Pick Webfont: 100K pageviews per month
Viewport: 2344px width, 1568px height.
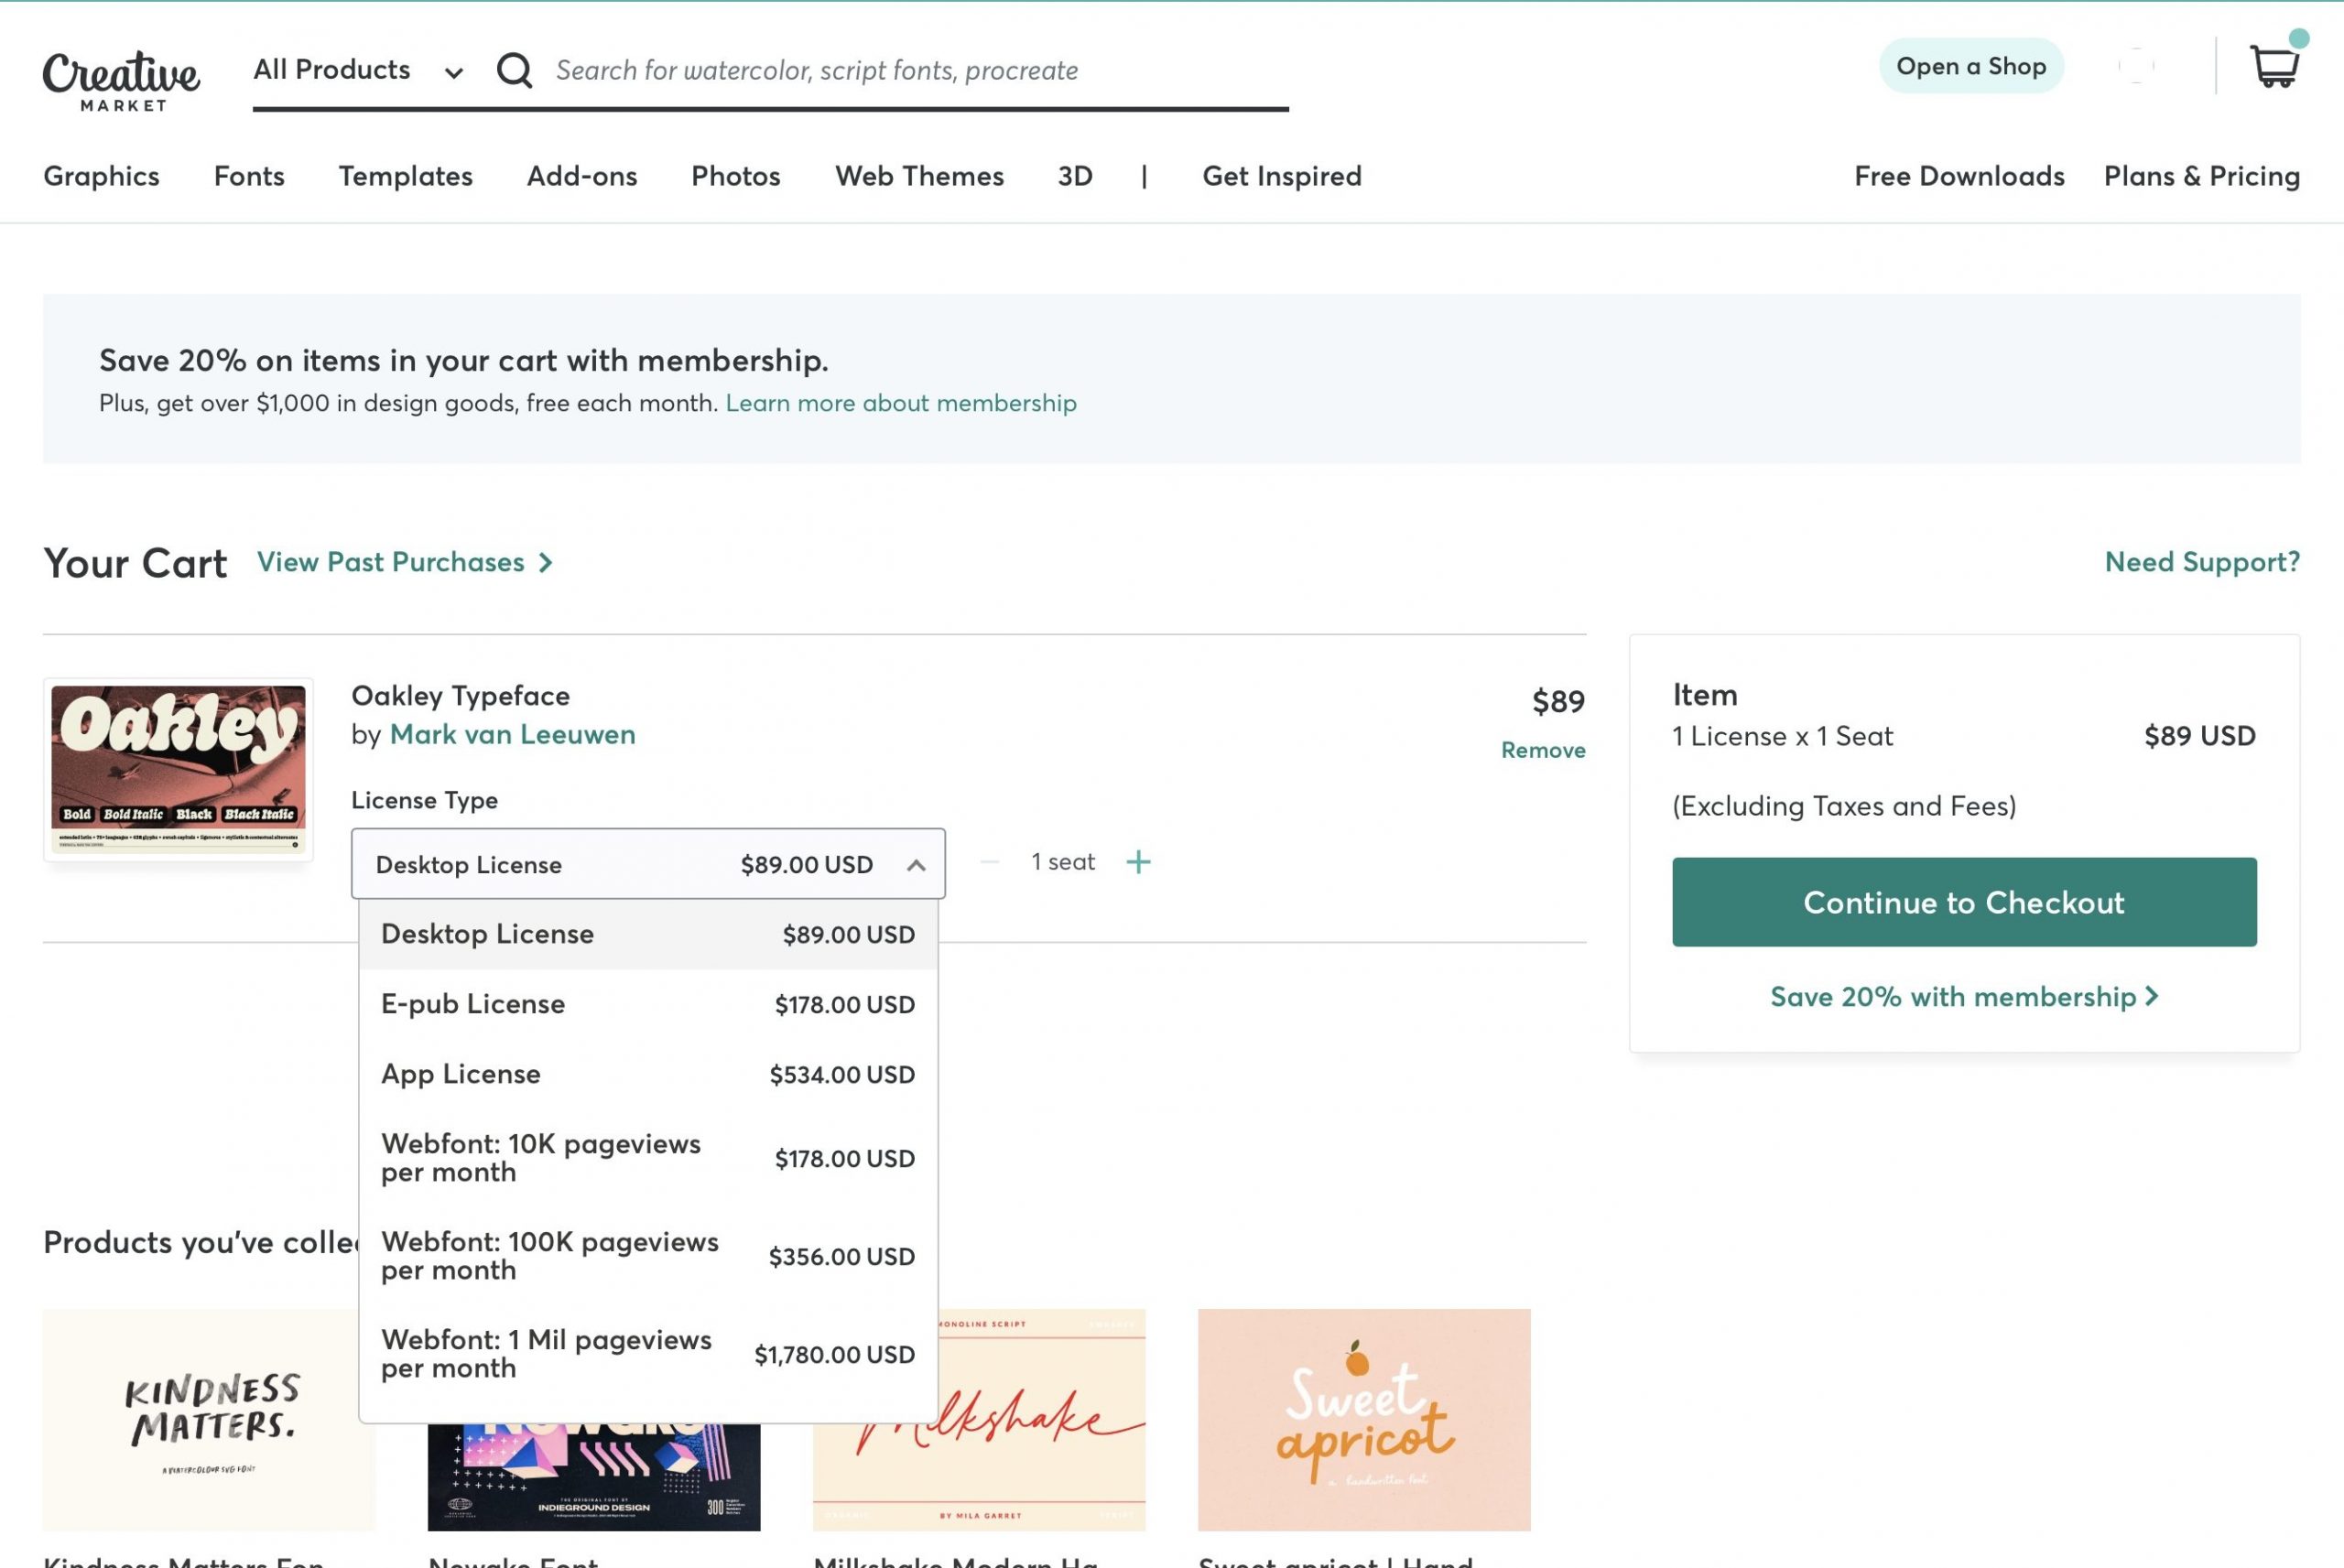tap(648, 1256)
